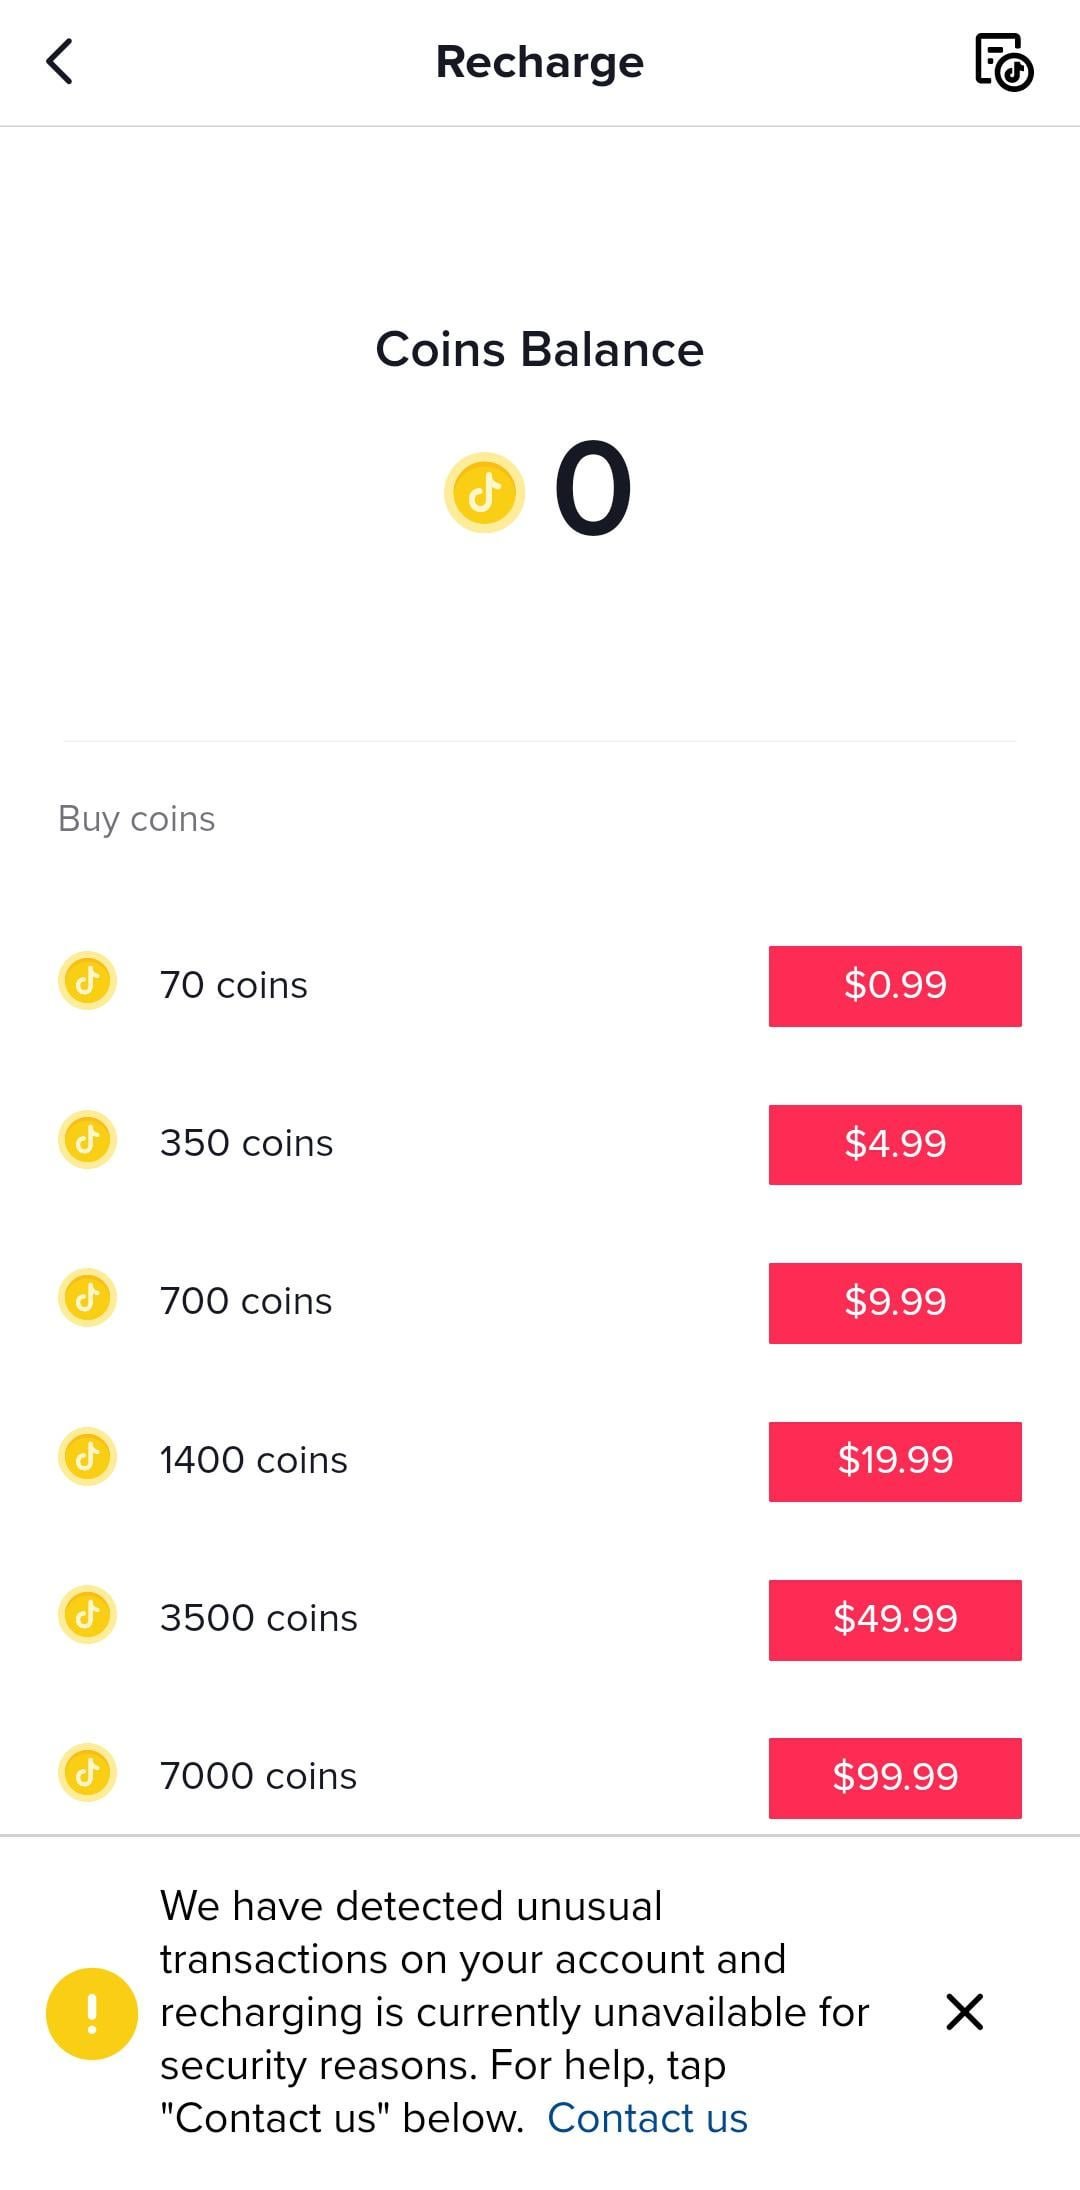Viewport: 1080px width, 2190px height.
Task: Tap the 7000 coins label
Action: tap(258, 1777)
